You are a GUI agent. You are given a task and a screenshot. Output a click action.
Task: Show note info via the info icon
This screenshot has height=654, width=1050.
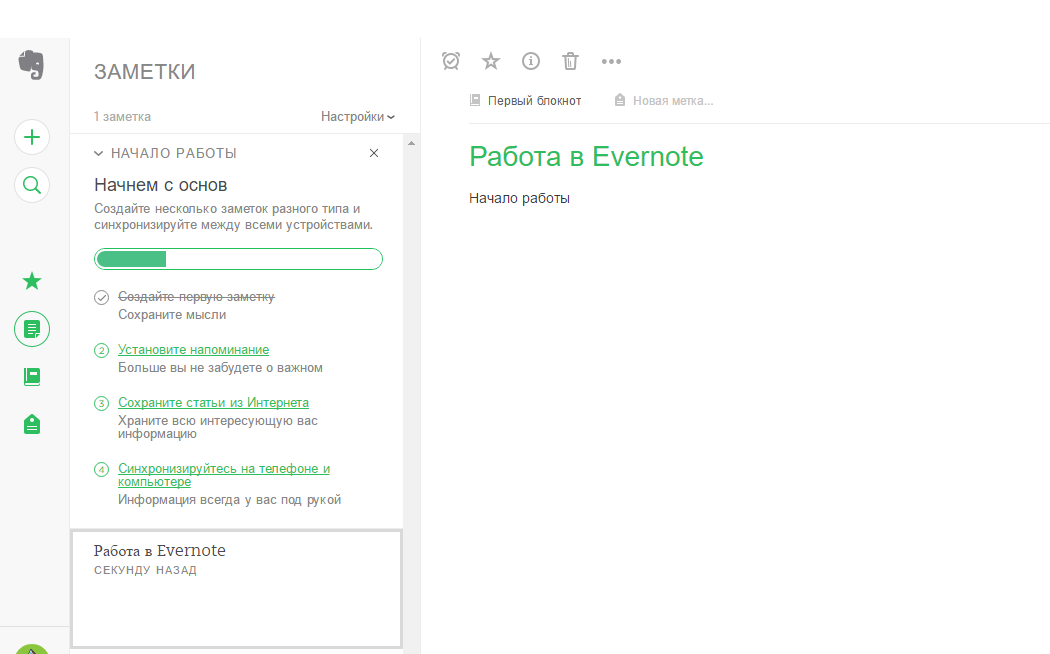[531, 61]
